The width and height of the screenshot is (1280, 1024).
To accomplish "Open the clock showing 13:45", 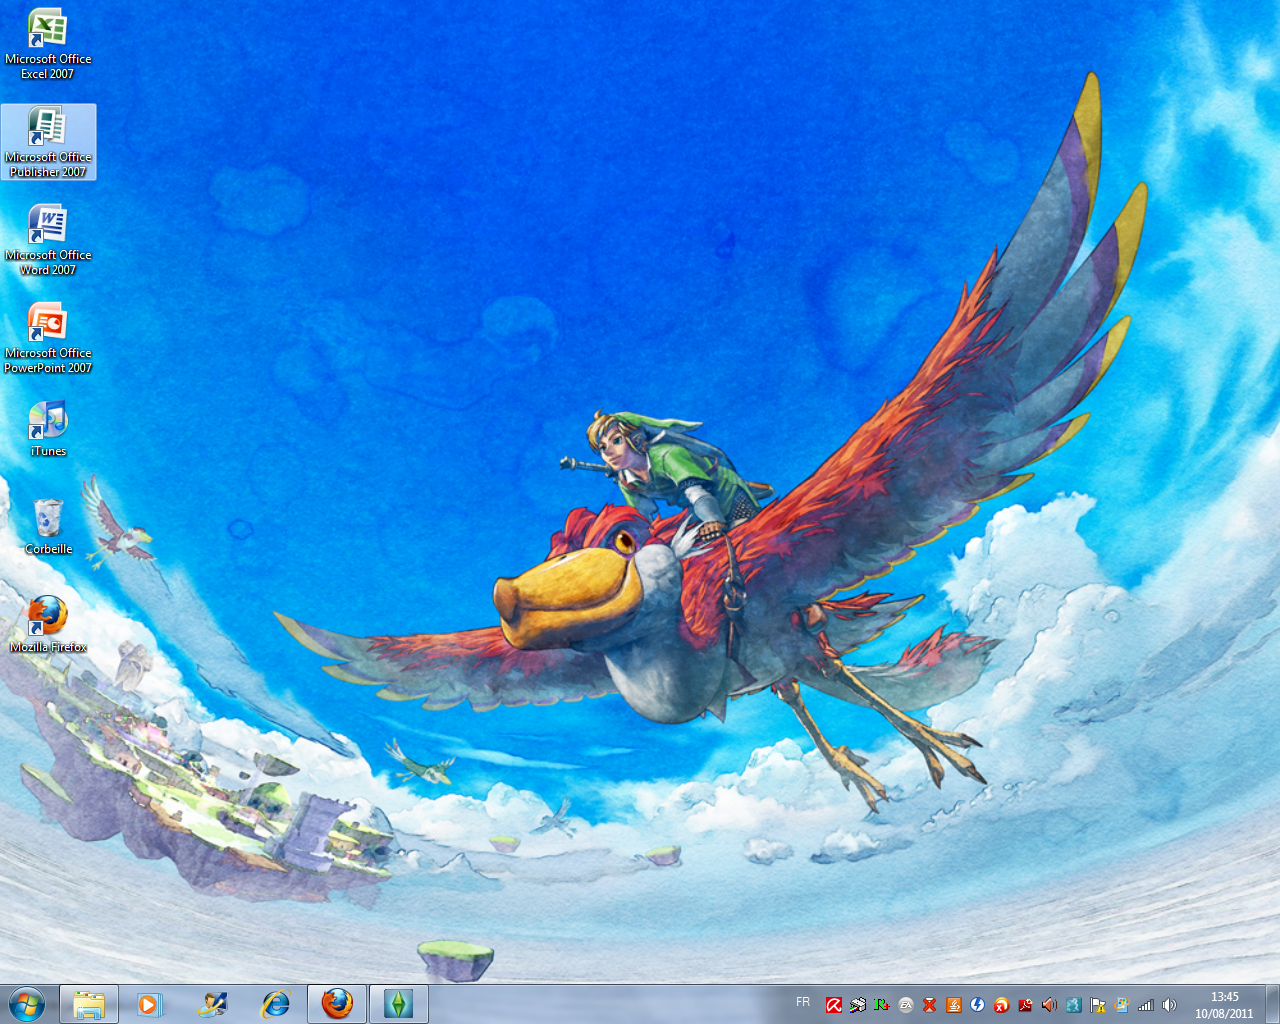I will coord(1224,1005).
